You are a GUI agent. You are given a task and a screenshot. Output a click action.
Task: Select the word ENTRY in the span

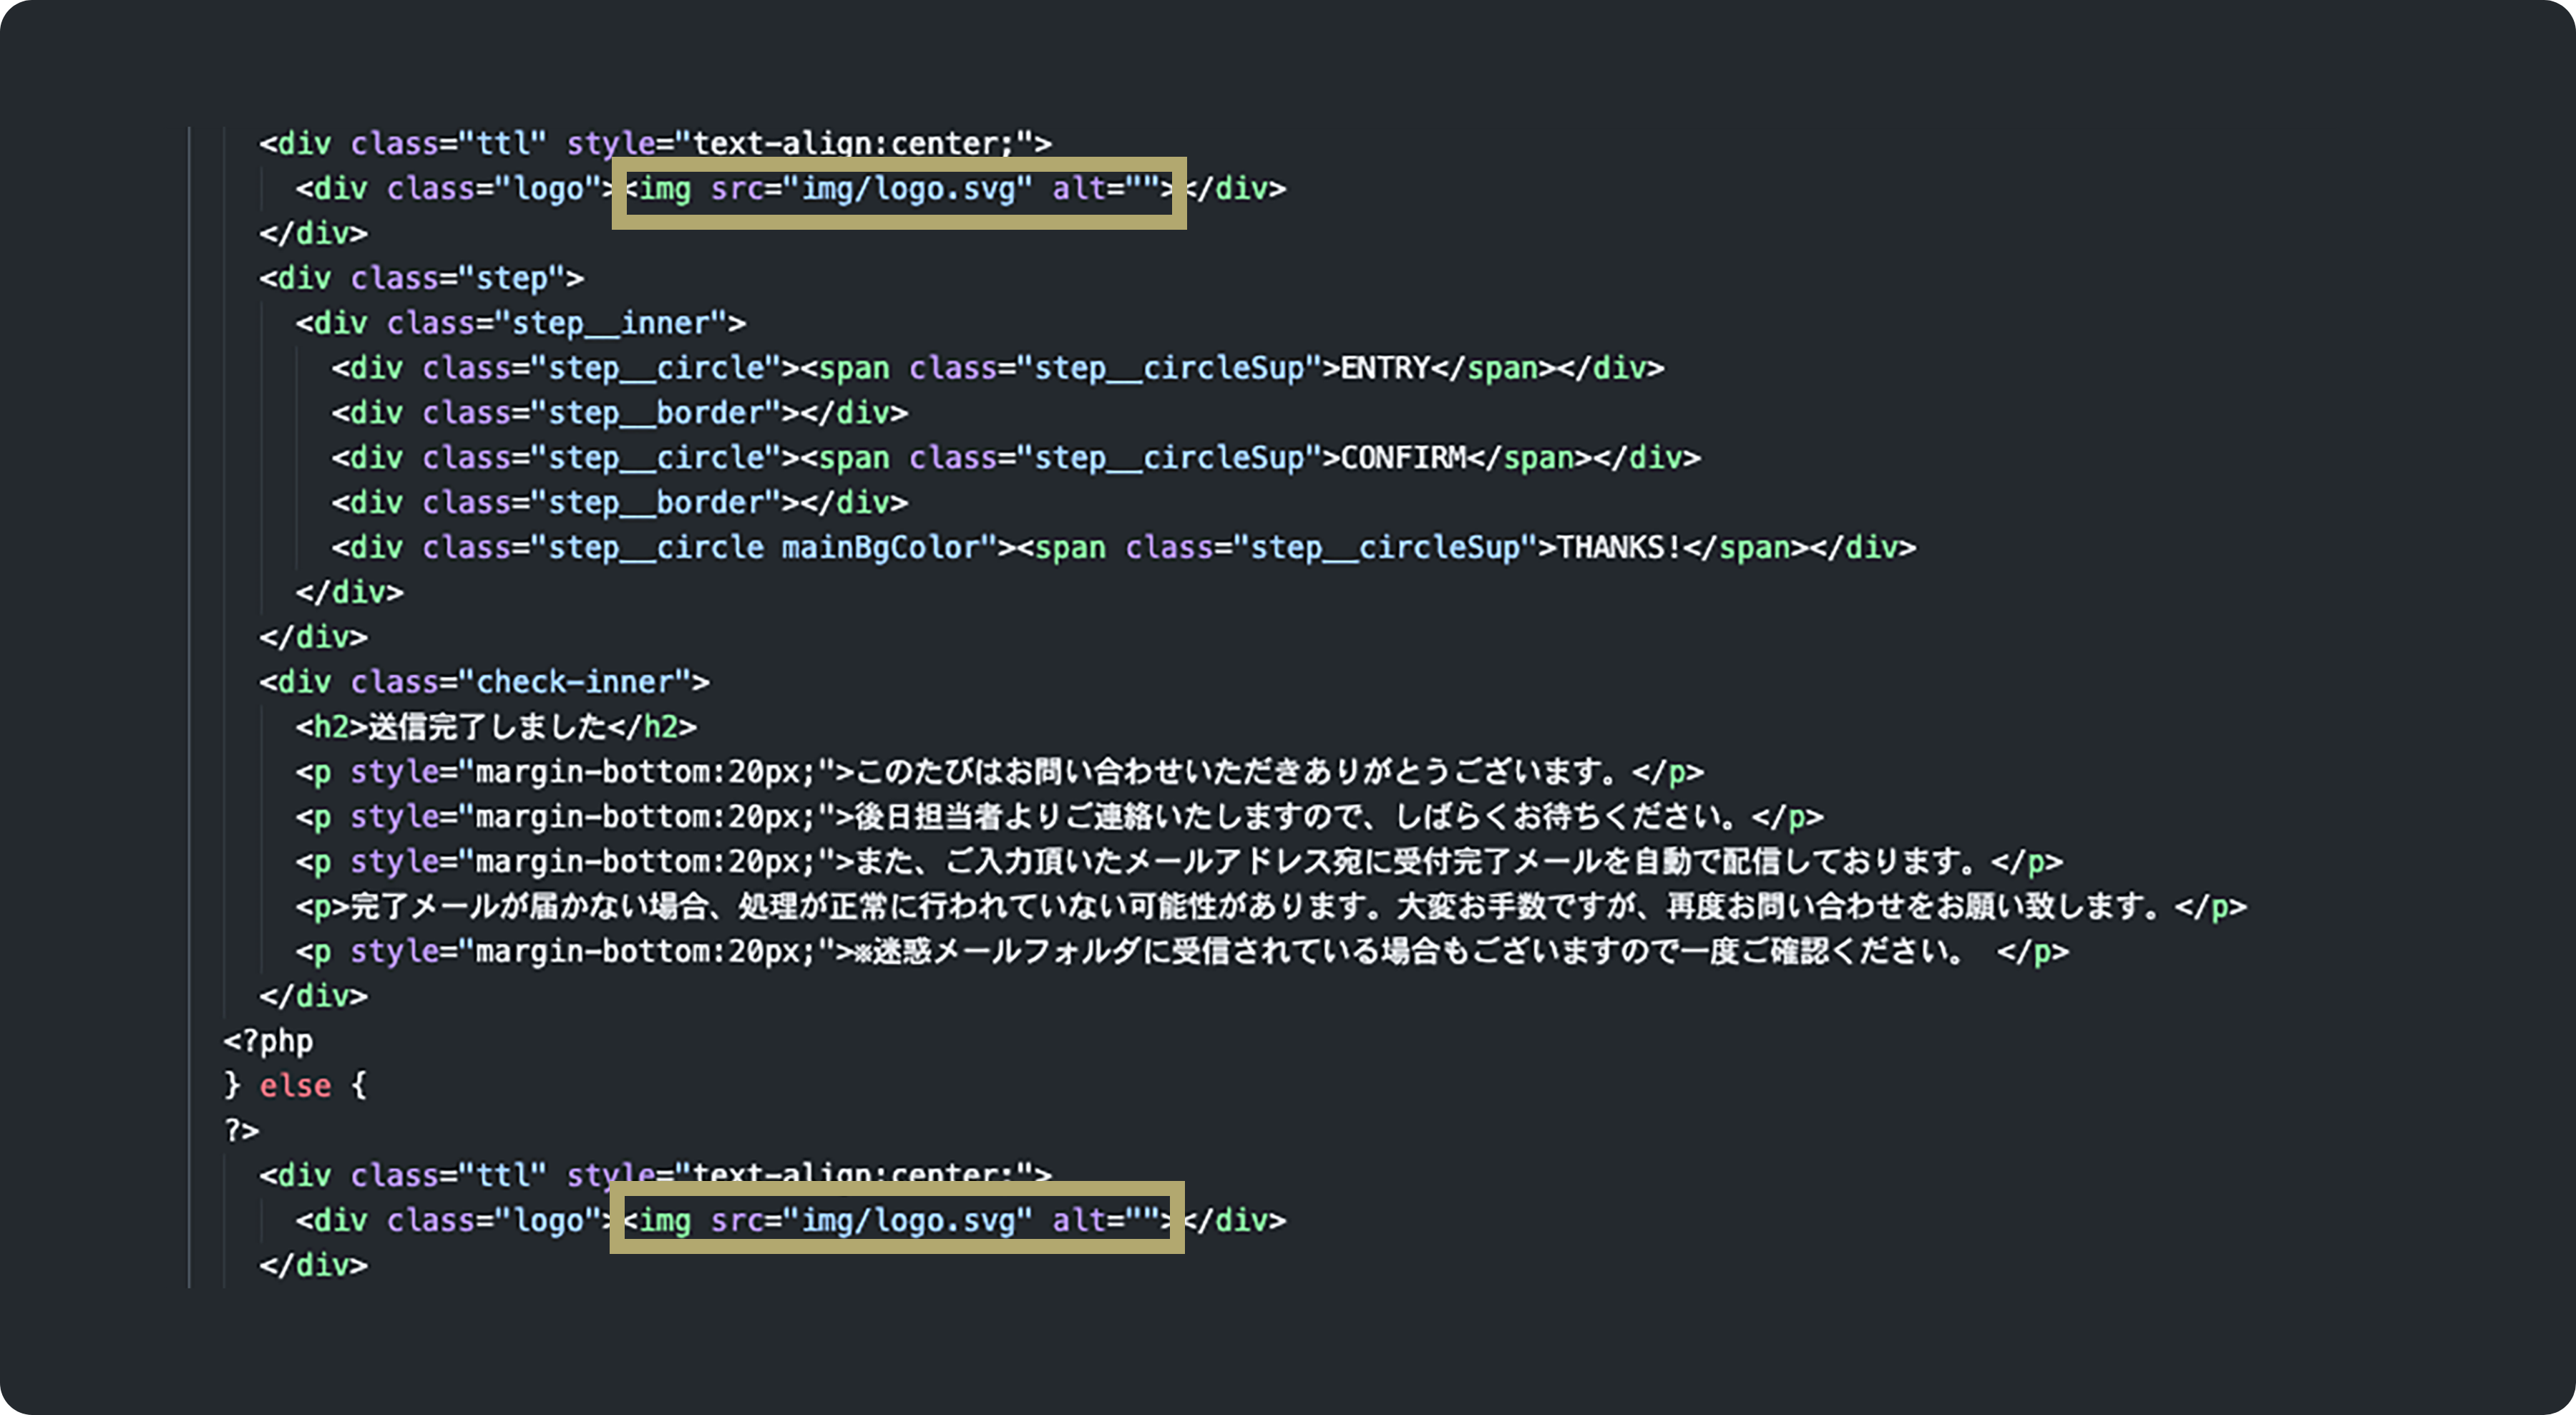1385,368
